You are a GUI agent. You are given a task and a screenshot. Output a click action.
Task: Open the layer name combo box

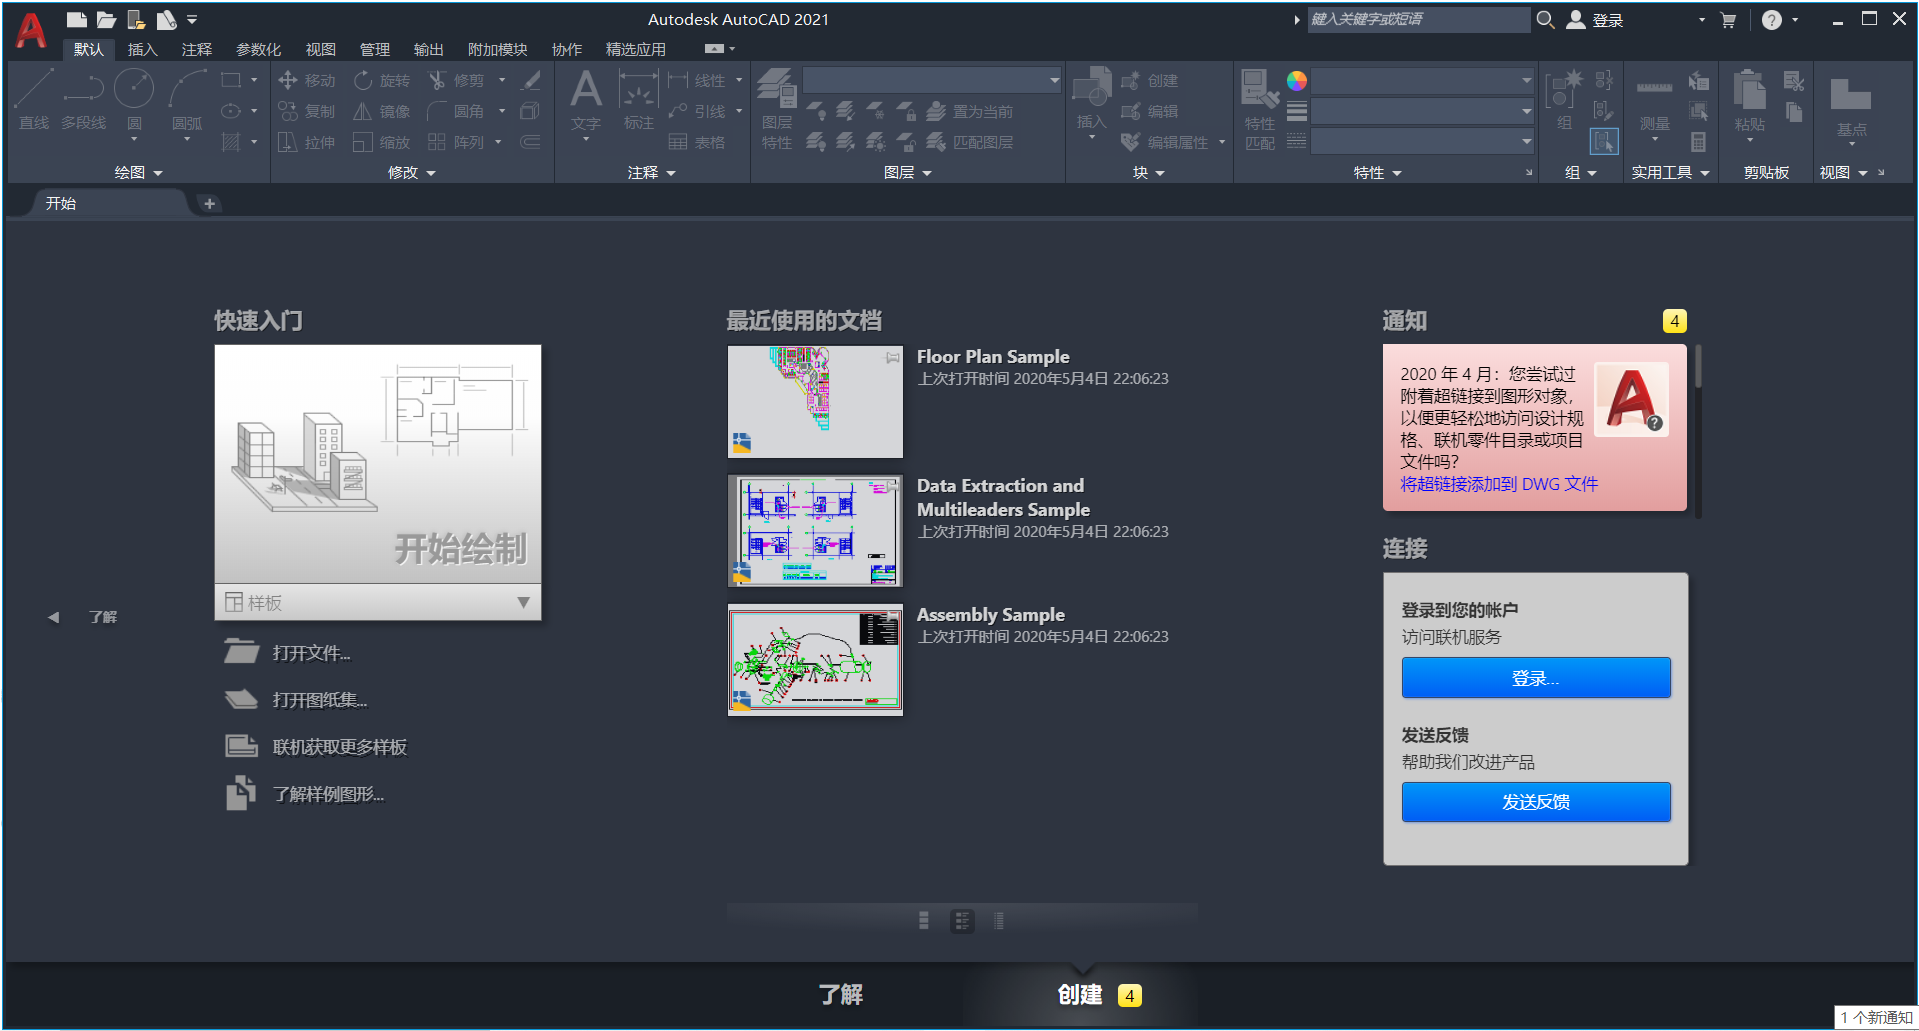tap(932, 80)
